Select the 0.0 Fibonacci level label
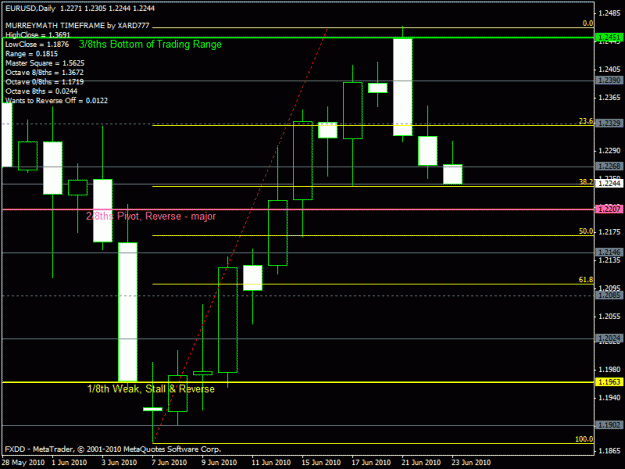625x469 pixels. click(x=588, y=23)
